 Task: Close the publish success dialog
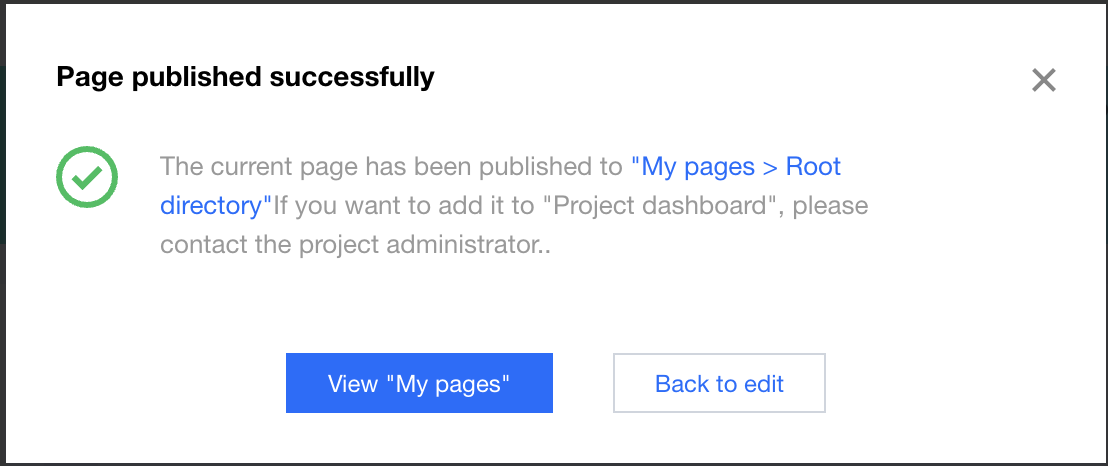(x=1043, y=80)
